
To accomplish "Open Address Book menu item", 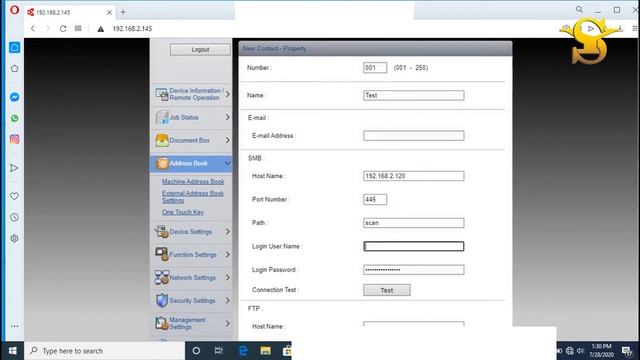I will pos(191,163).
